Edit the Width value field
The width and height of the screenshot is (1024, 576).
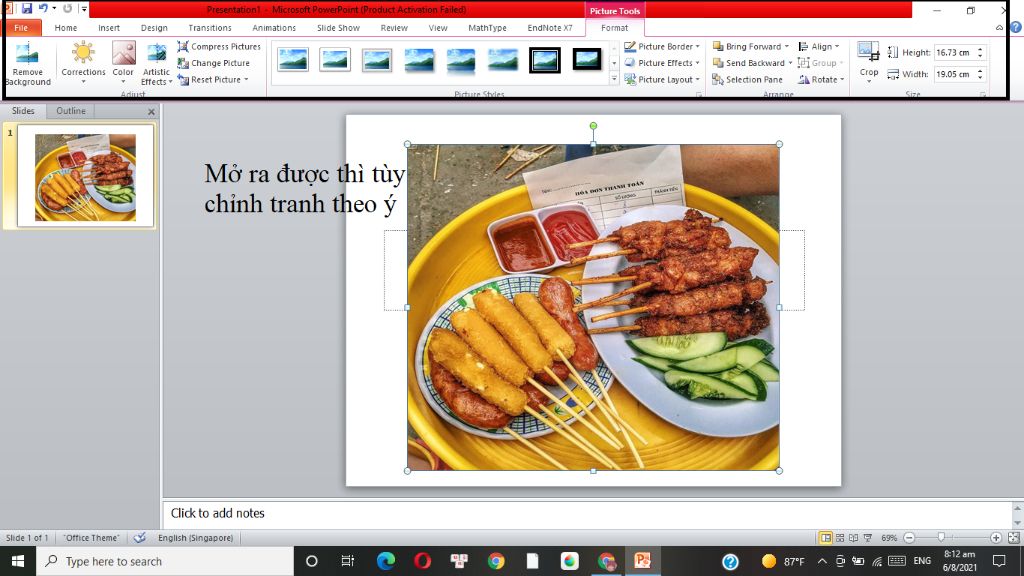tap(954, 74)
